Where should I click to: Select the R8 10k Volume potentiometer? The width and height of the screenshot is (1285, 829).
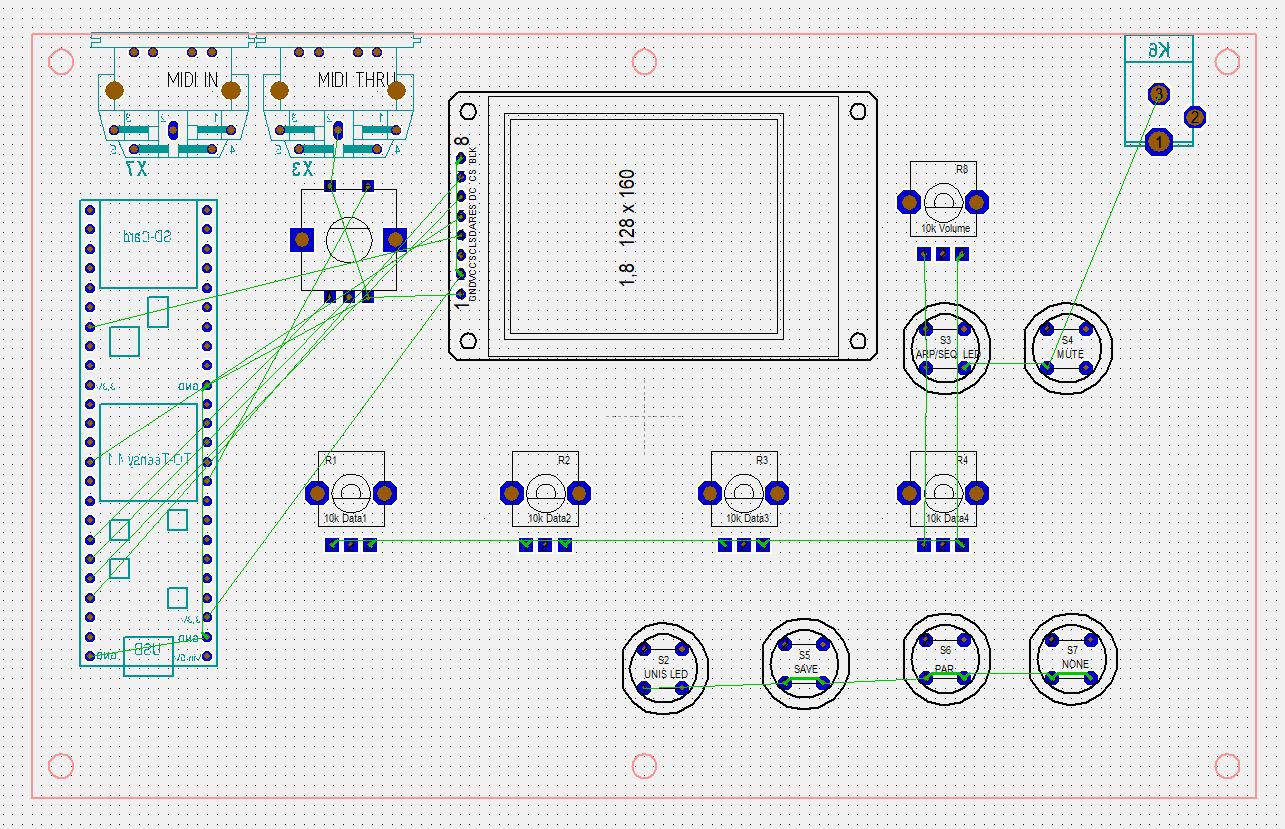(x=945, y=202)
